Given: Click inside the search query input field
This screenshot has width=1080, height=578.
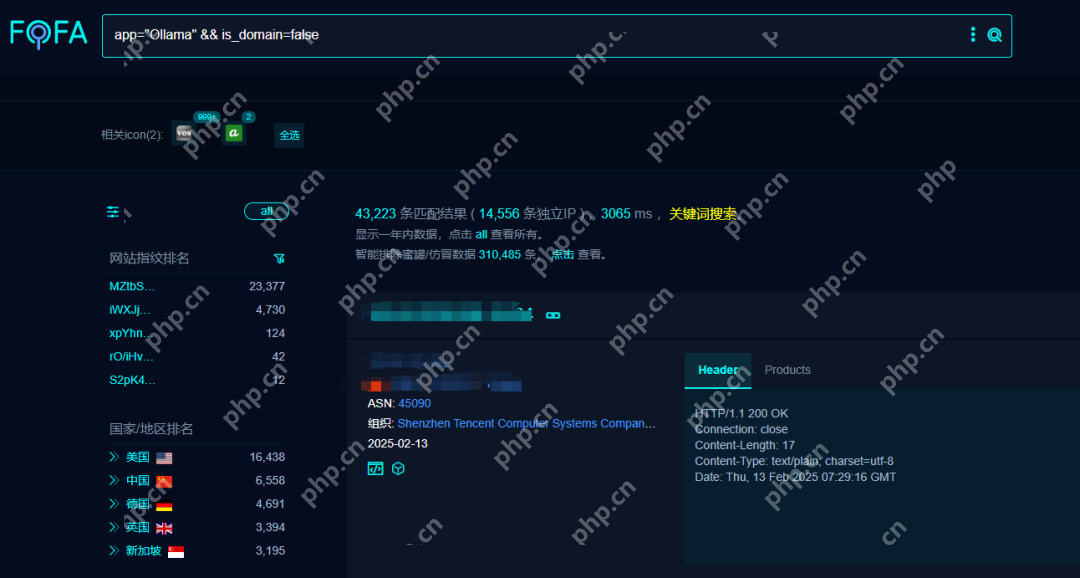Looking at the screenshot, I should (400, 34).
